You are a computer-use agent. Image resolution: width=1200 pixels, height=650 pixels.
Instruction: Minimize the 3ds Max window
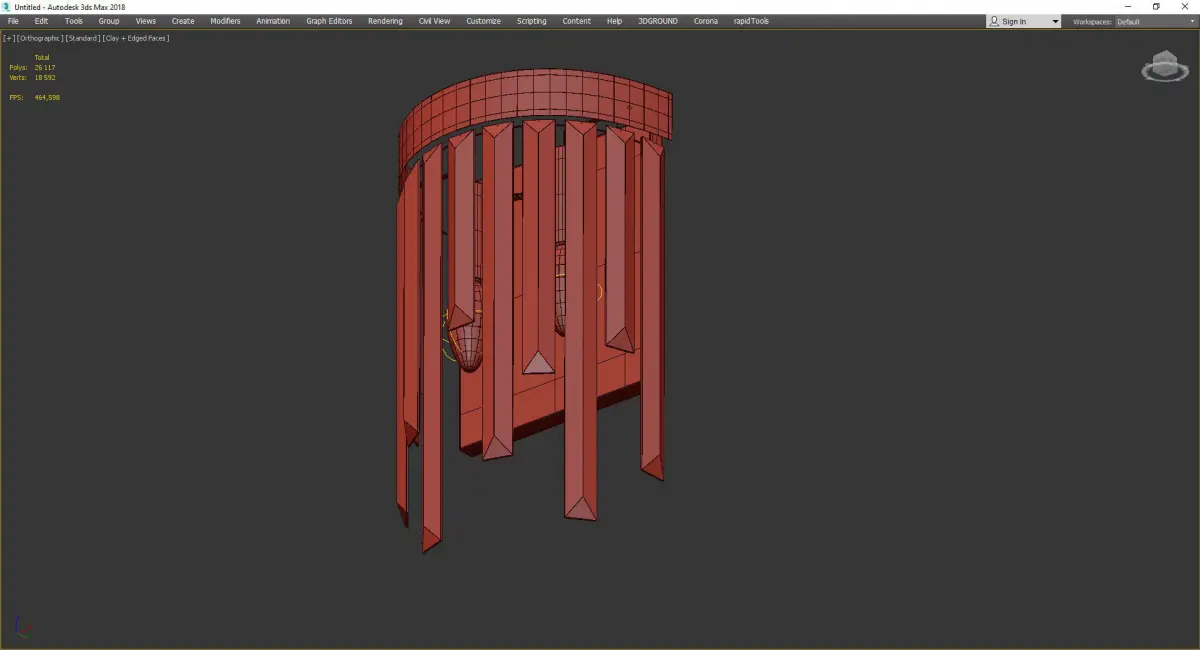tap(1129, 7)
